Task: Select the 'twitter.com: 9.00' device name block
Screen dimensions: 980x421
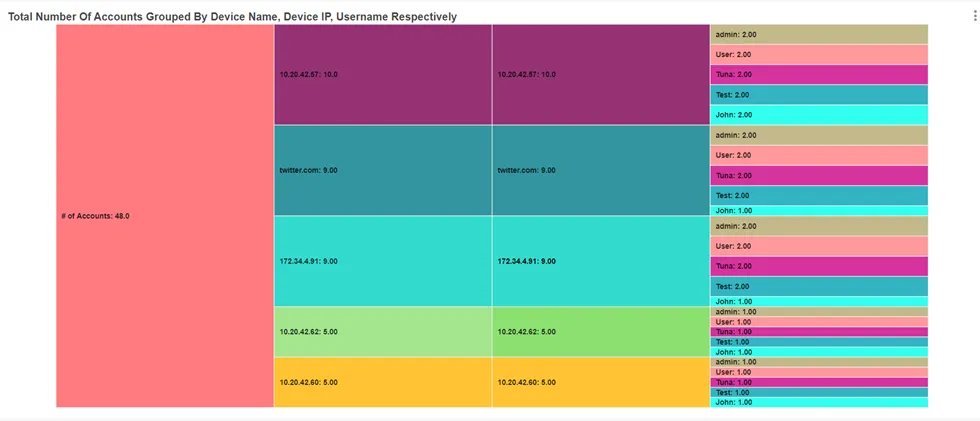Action: tap(383, 171)
